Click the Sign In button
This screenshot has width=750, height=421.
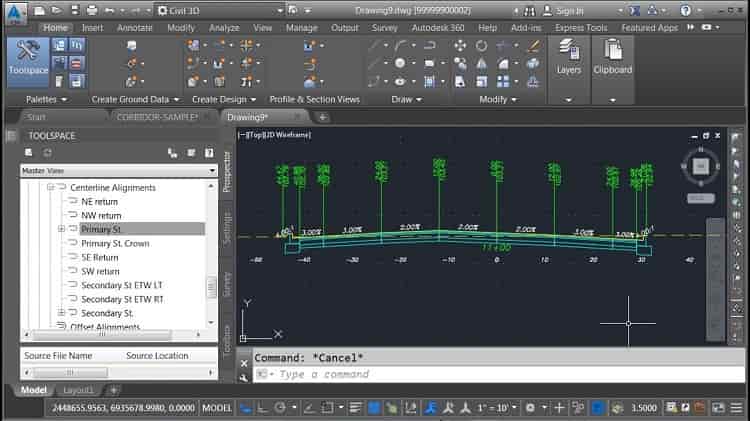[x=564, y=11]
